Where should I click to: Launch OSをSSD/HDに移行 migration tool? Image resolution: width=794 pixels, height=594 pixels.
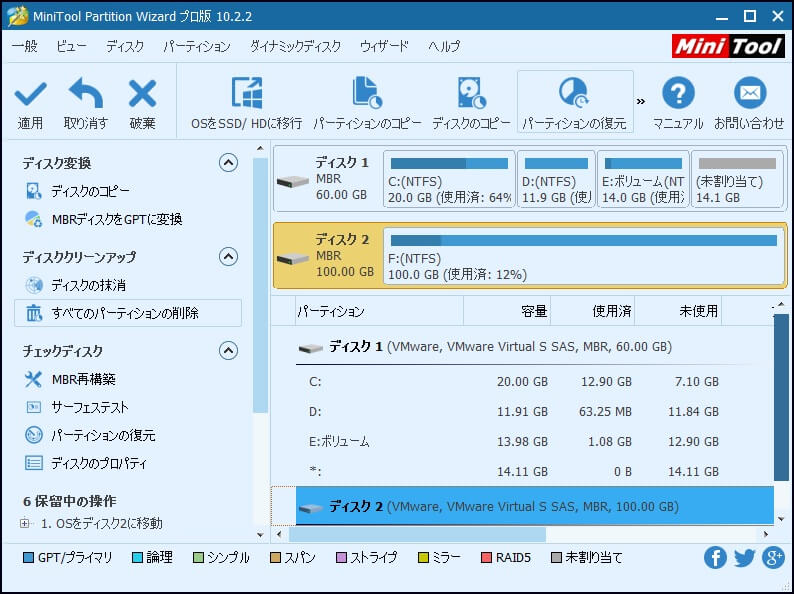point(246,96)
